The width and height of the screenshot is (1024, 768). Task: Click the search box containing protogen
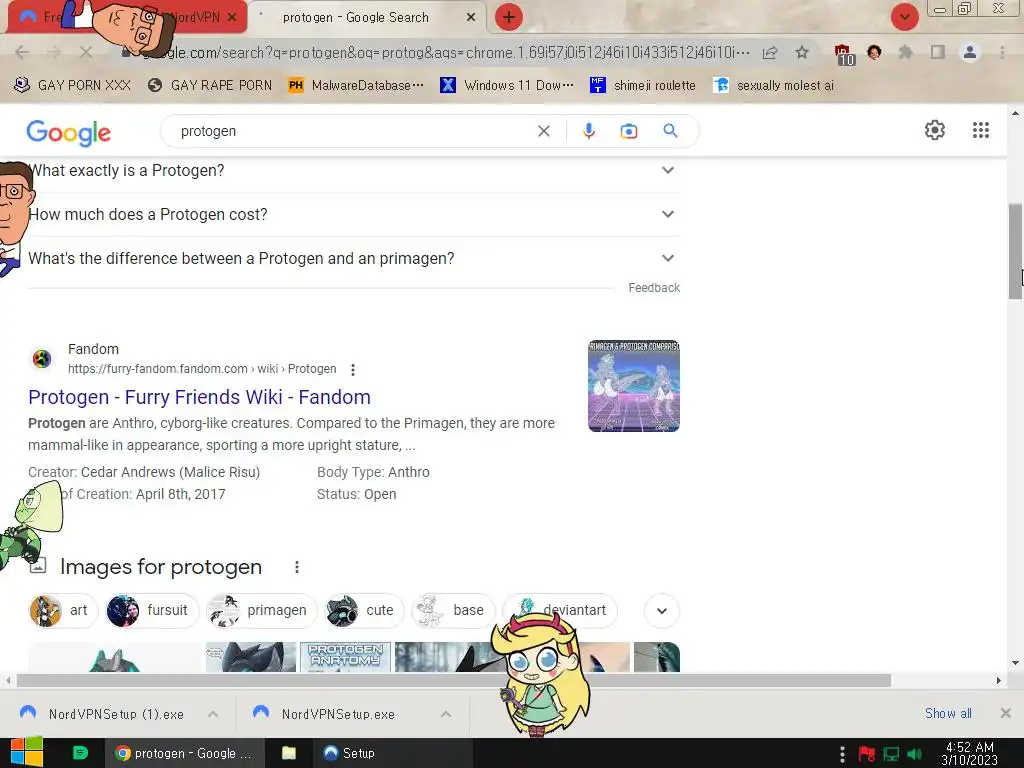click(x=353, y=131)
